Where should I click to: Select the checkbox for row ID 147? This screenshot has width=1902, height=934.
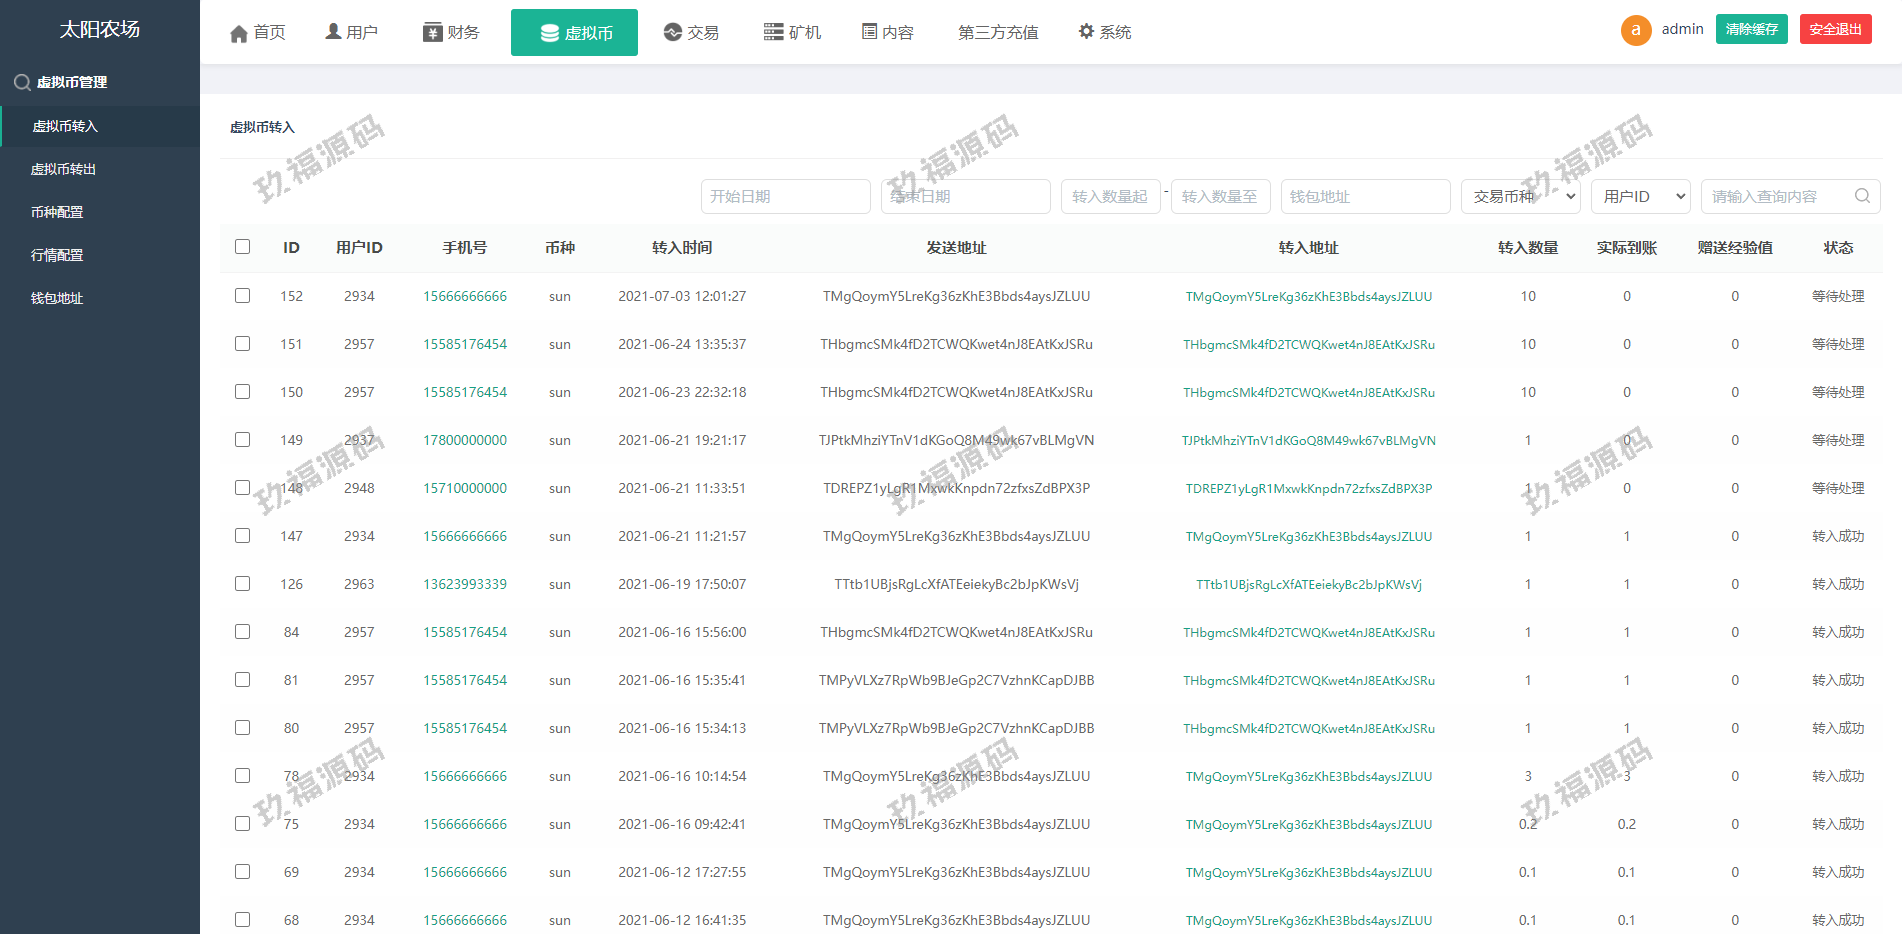243,536
